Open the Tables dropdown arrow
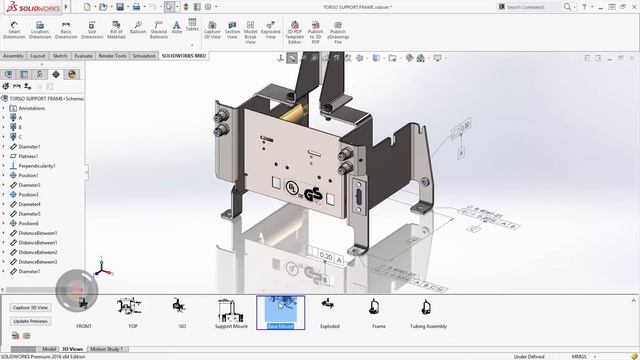This screenshot has height=360, width=640. (x=192, y=45)
